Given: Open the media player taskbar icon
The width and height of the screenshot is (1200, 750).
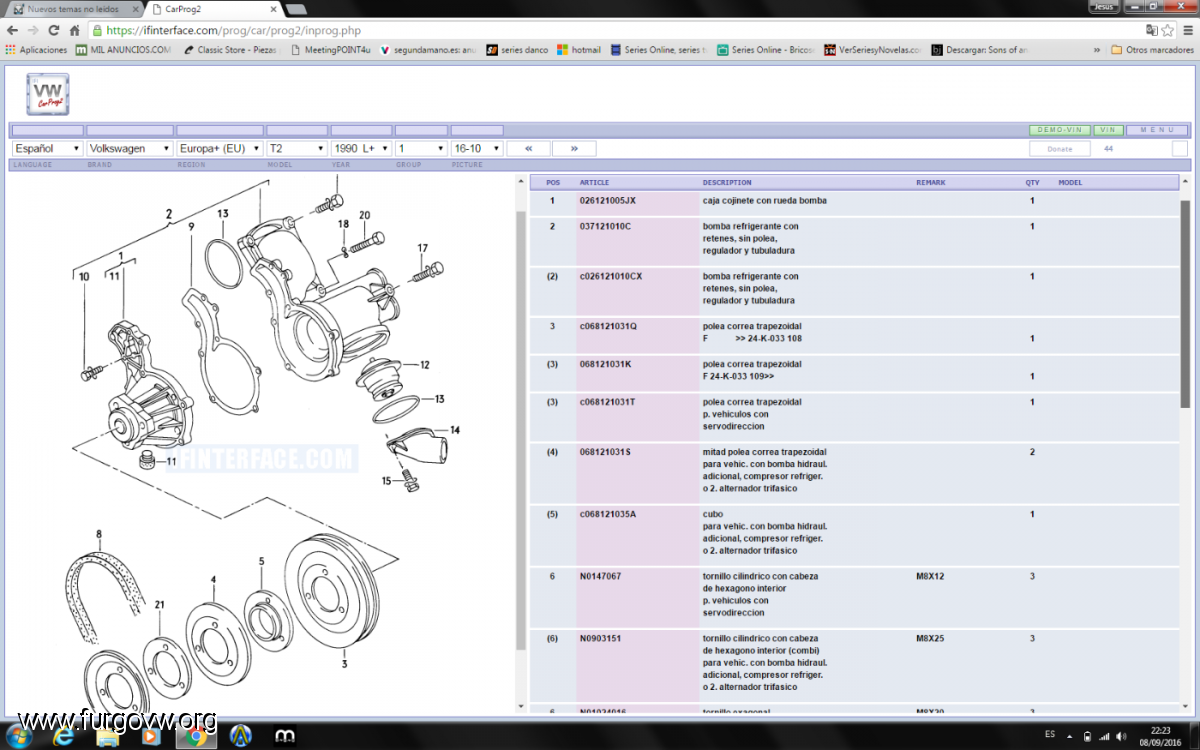Looking at the screenshot, I should pyautogui.click(x=151, y=736).
